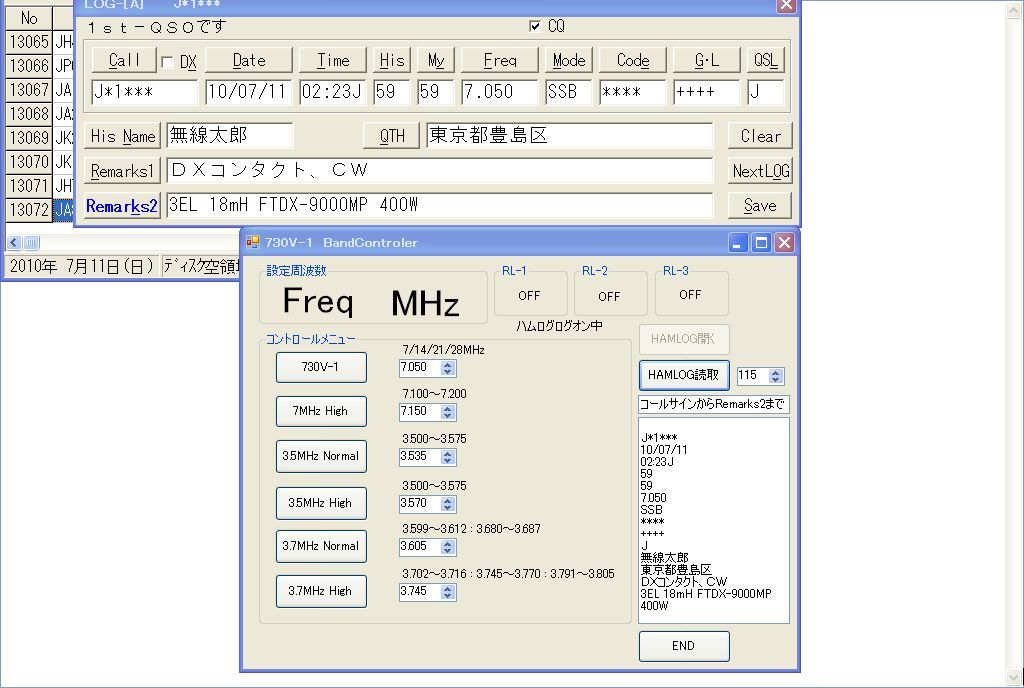Image resolution: width=1024 pixels, height=688 pixels.
Task: Click the horizontal scrollbar left arrow in log list
Action: click(14, 243)
